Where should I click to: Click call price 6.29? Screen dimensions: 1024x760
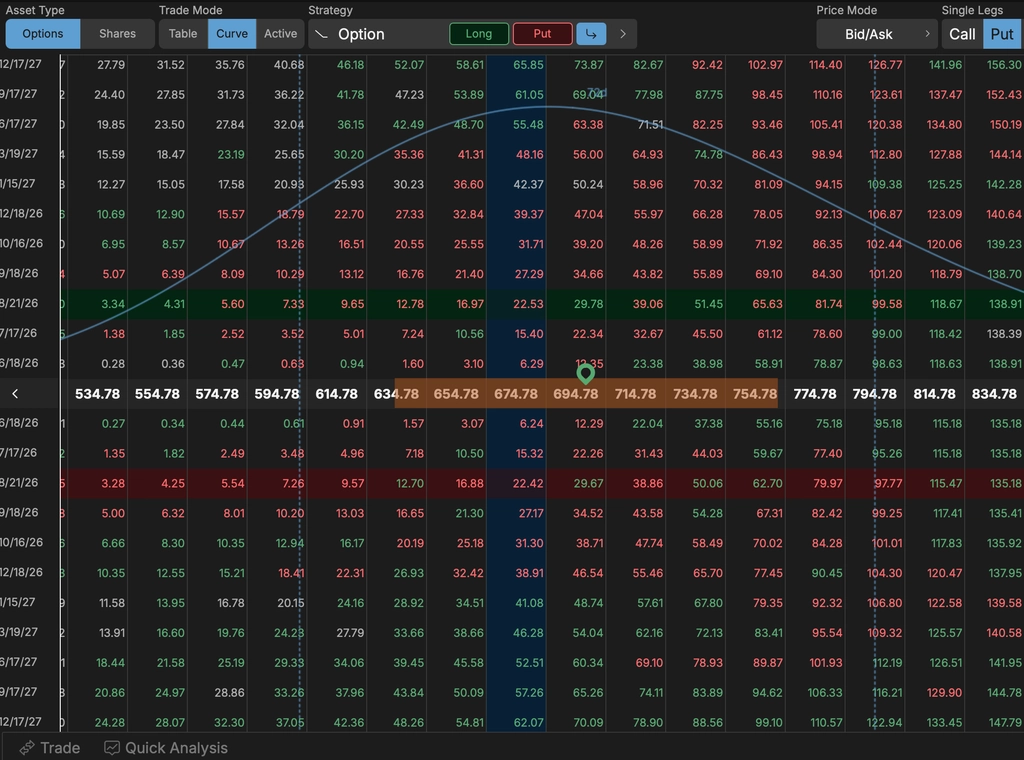tap(531, 364)
